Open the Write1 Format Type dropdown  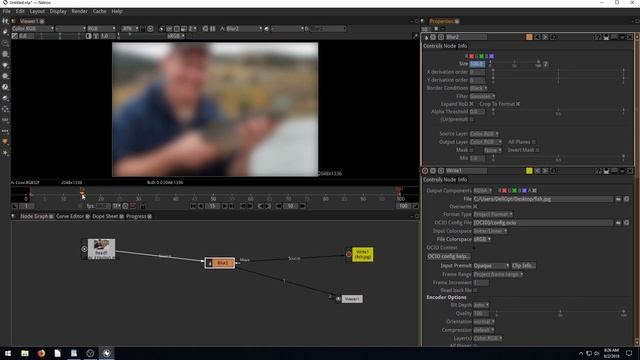pyautogui.click(x=493, y=214)
